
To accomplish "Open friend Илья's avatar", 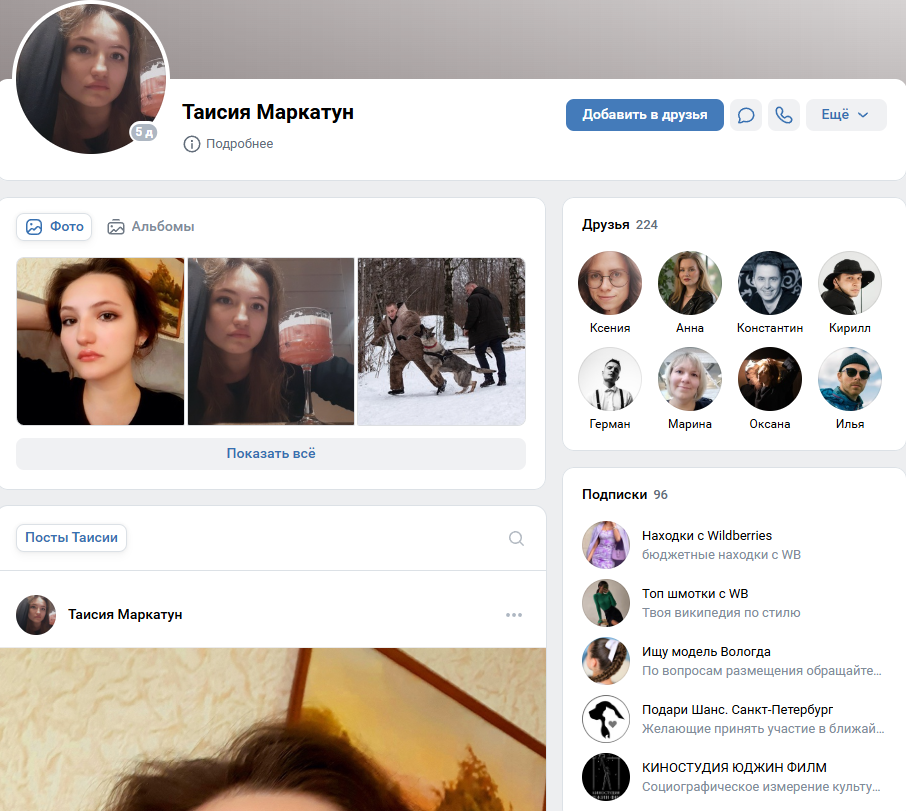I will click(x=849, y=379).
